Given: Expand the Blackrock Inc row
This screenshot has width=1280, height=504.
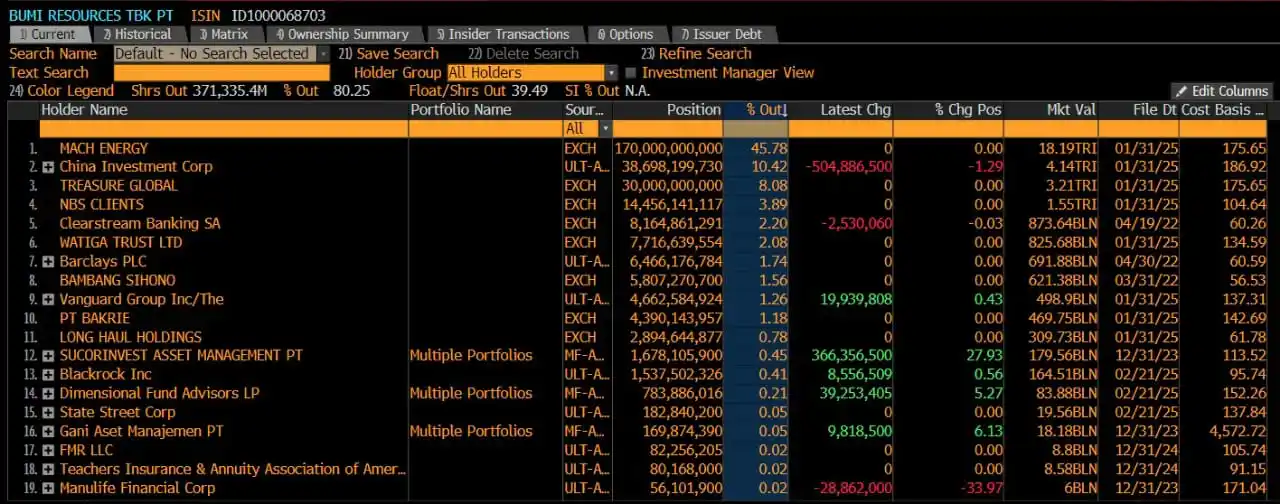Looking at the screenshot, I should tap(48, 375).
